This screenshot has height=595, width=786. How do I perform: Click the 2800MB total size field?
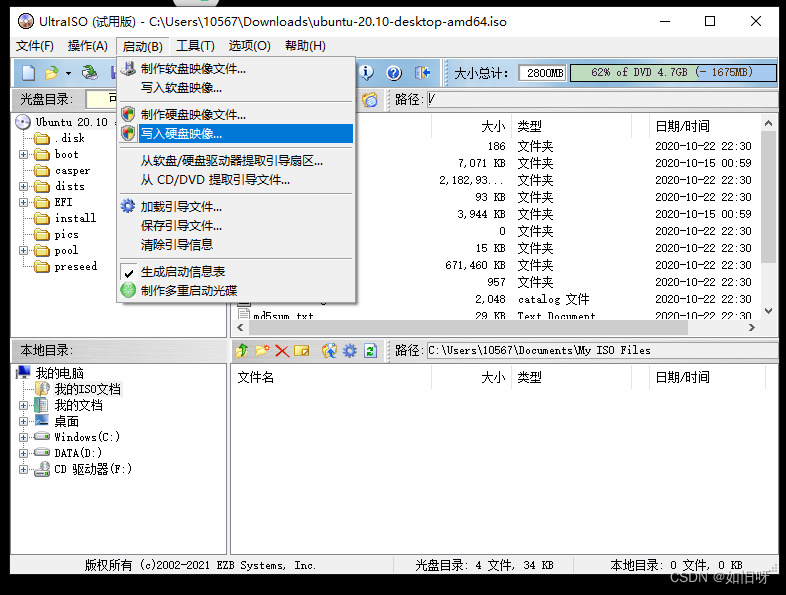point(542,73)
